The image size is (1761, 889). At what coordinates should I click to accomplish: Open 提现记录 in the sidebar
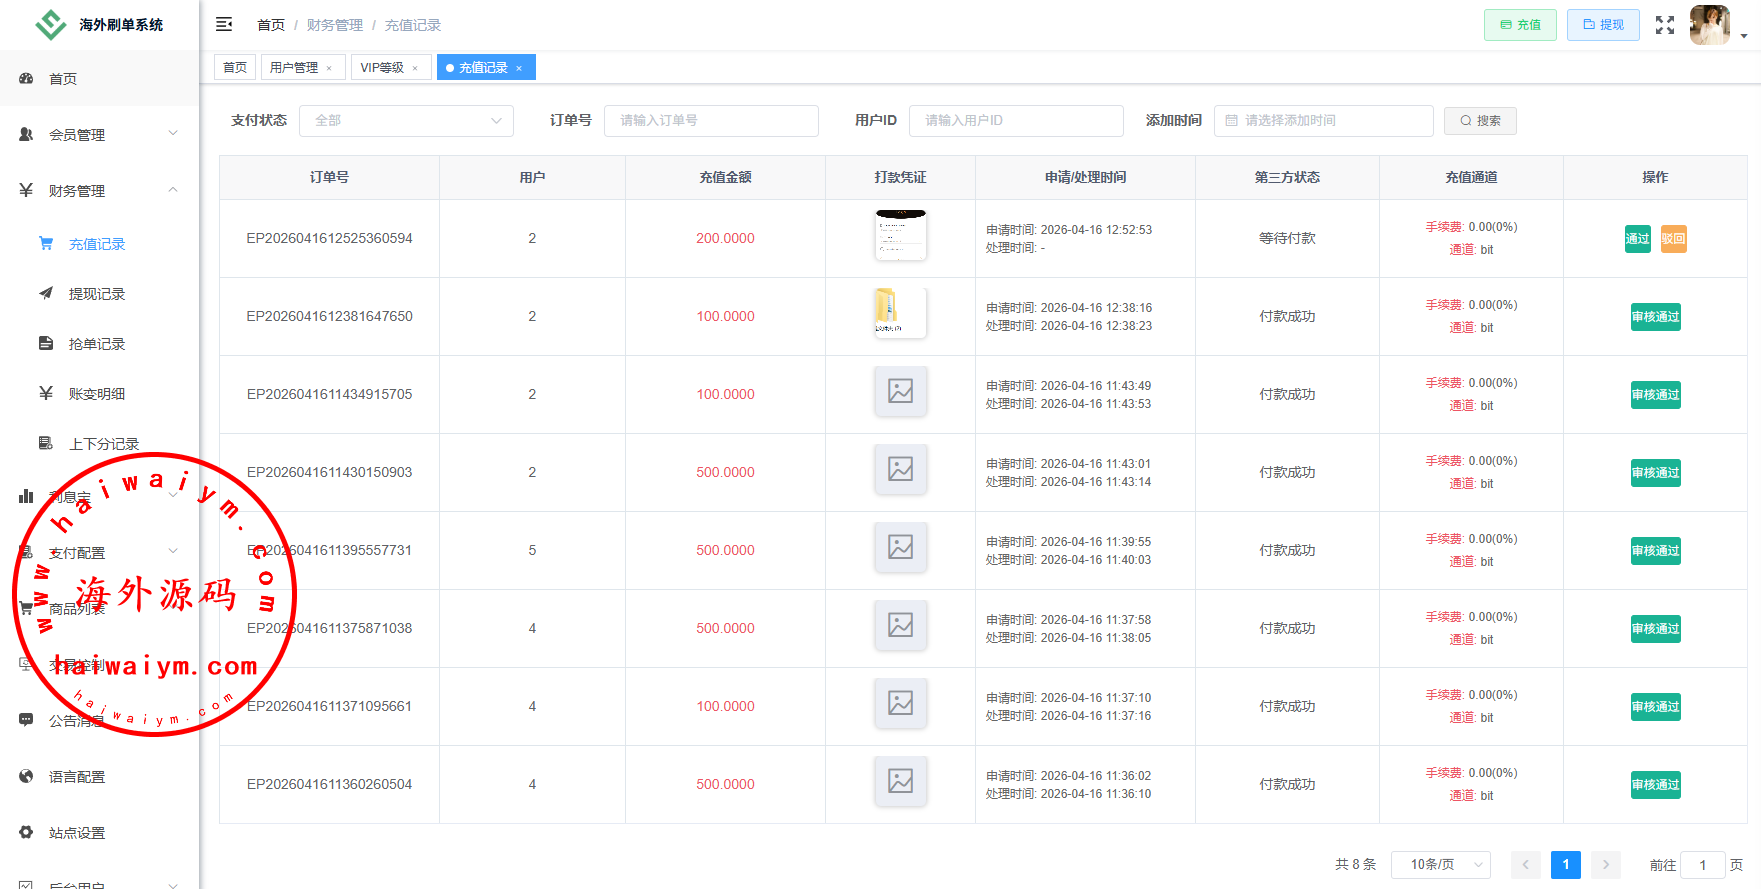pyautogui.click(x=97, y=294)
